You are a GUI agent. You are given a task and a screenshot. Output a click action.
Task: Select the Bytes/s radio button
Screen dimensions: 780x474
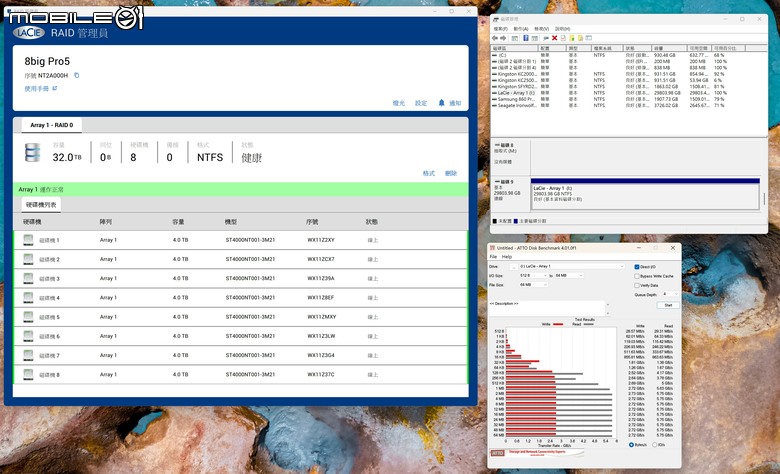pyautogui.click(x=631, y=445)
